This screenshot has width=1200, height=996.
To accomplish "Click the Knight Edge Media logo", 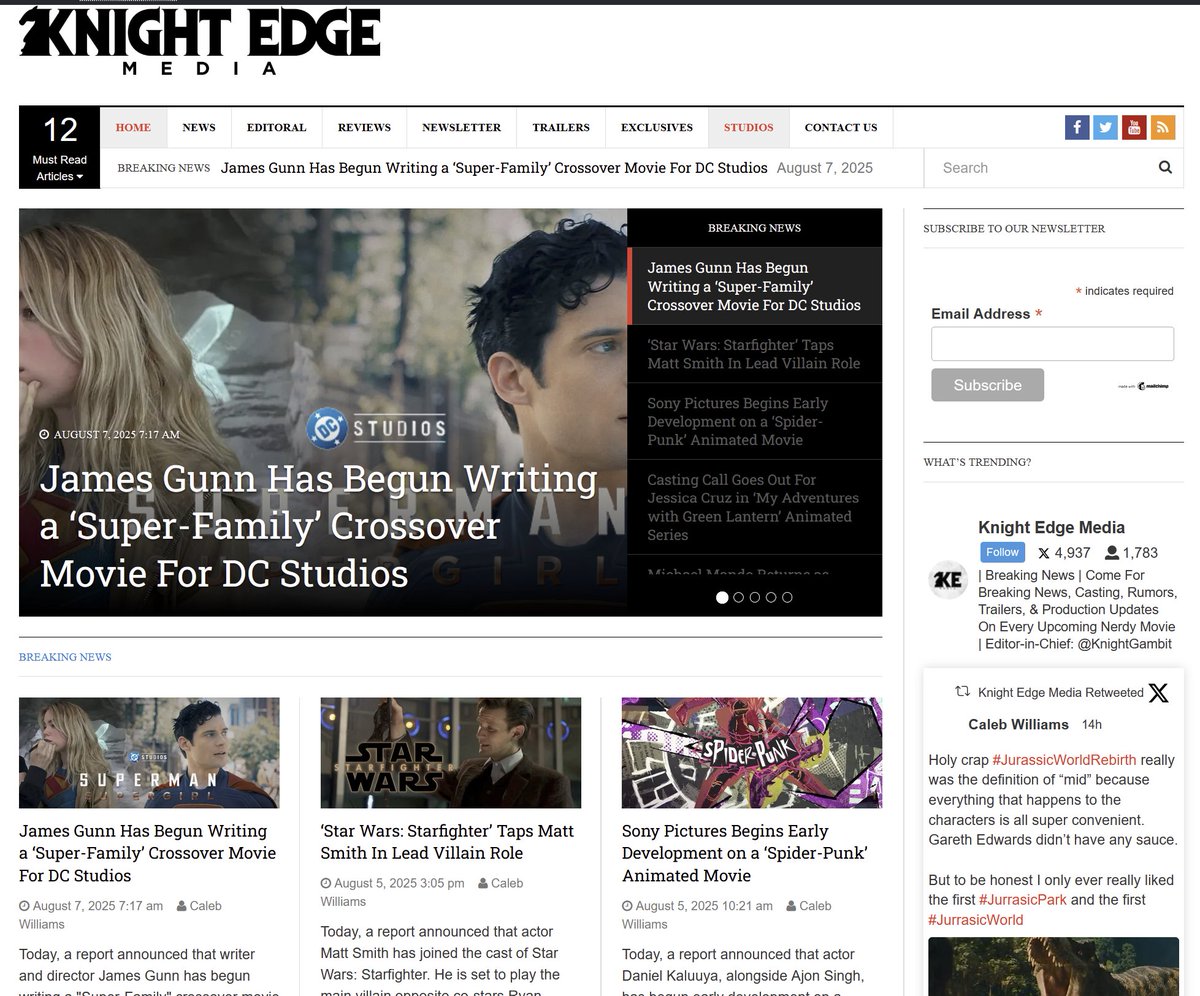I will 200,42.
